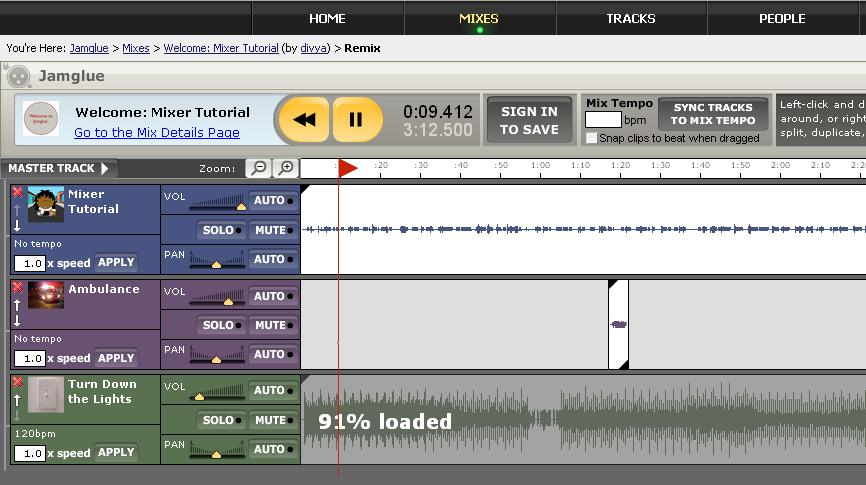Open Welcome: Mixer Tutorial breadcrumb link
The image size is (866, 485).
(x=221, y=48)
